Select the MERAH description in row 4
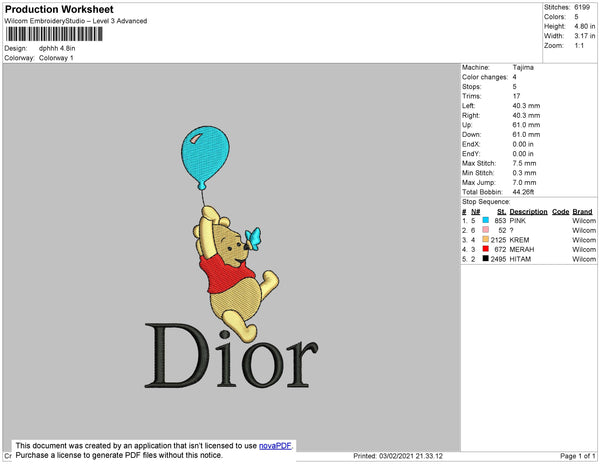The image size is (600, 464). click(522, 249)
